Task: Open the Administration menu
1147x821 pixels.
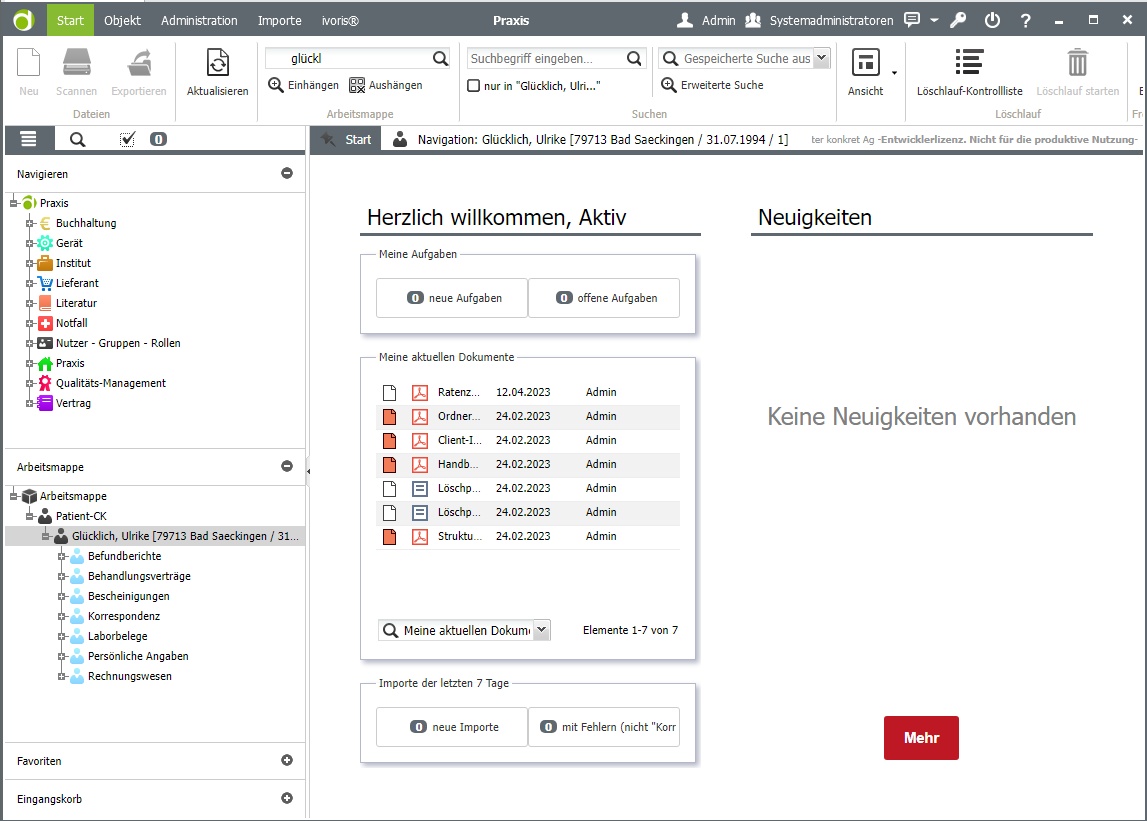Action: (199, 20)
